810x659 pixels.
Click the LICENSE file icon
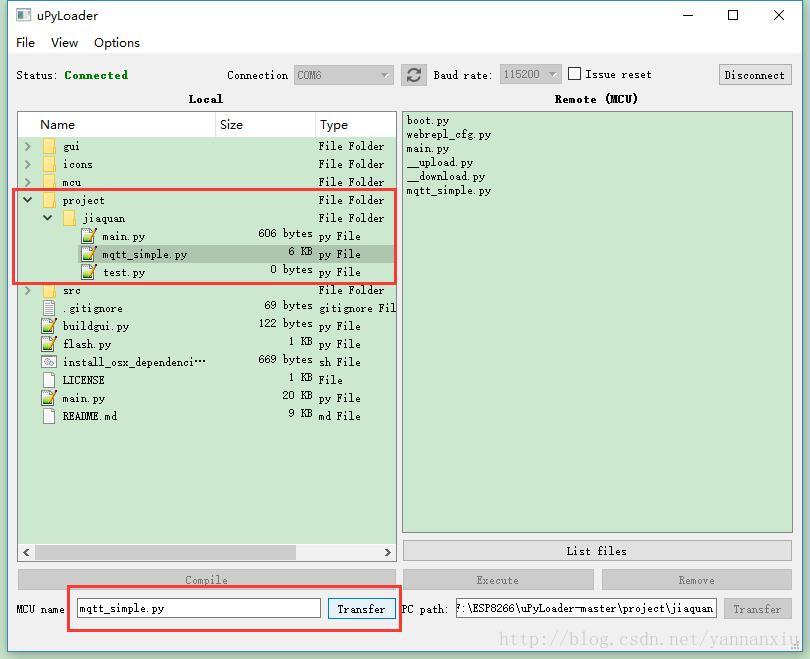pyautogui.click(x=49, y=380)
